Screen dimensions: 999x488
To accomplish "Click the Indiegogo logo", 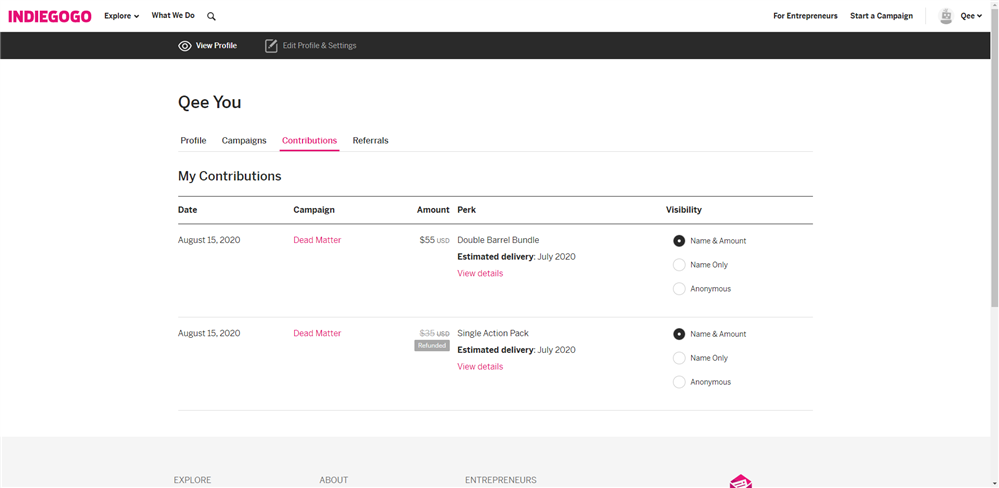I will click(x=50, y=16).
